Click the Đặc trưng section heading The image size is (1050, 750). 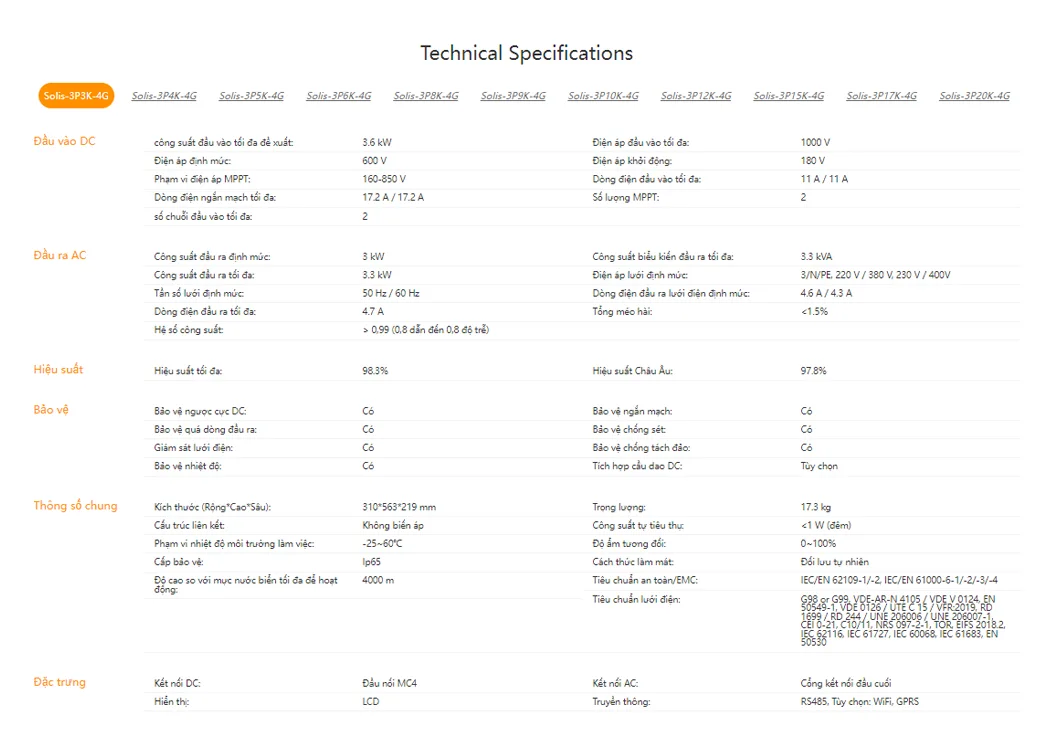pyautogui.click(x=59, y=682)
